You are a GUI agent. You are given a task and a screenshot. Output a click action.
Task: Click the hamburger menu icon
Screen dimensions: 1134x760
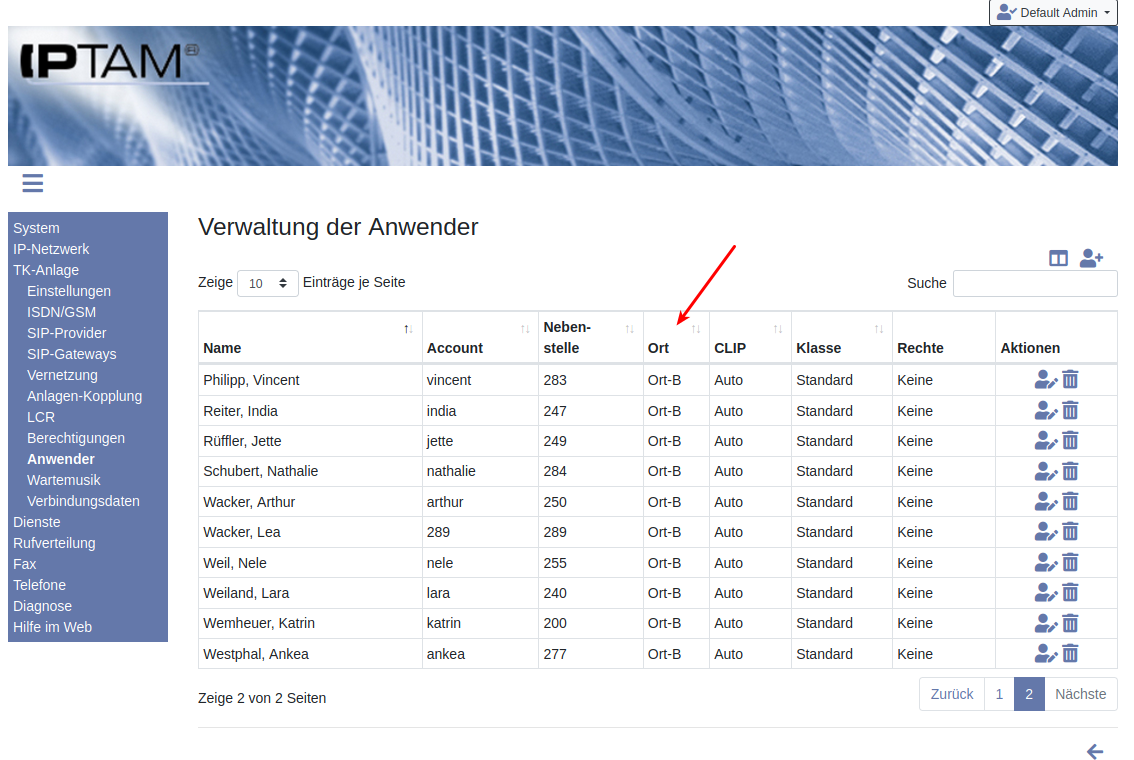click(32, 183)
